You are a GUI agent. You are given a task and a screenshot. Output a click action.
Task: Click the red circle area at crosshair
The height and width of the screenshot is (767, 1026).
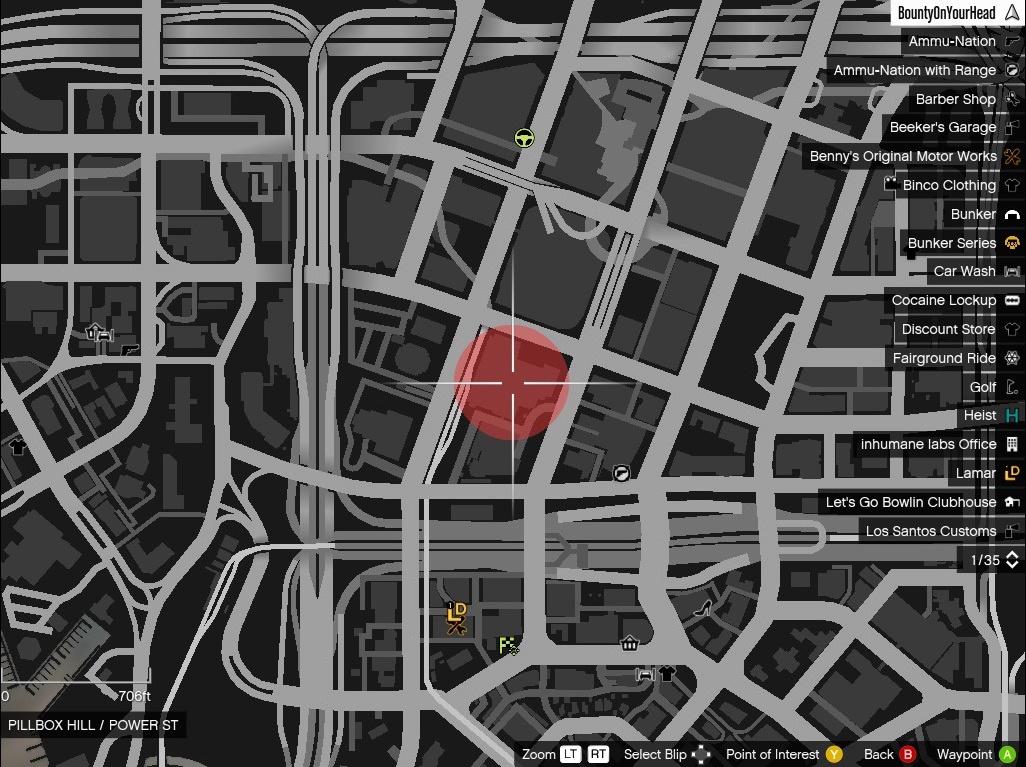[x=511, y=382]
